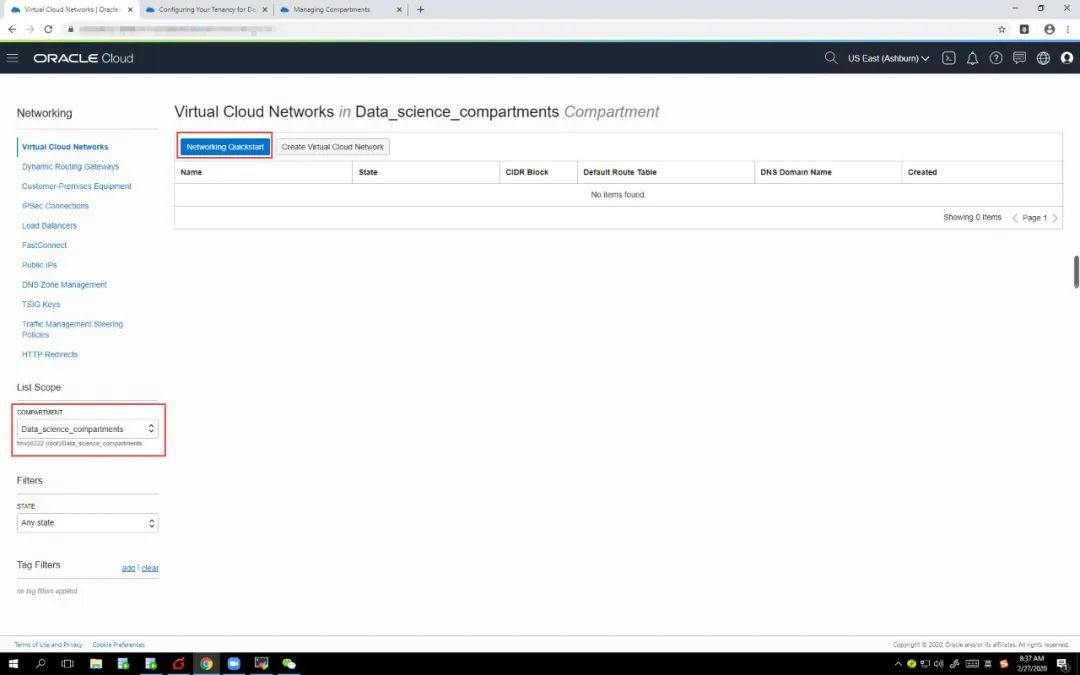Screen dimensions: 1080x675
Task: Go forward with browser forward arrow
Action: click(x=30, y=29)
